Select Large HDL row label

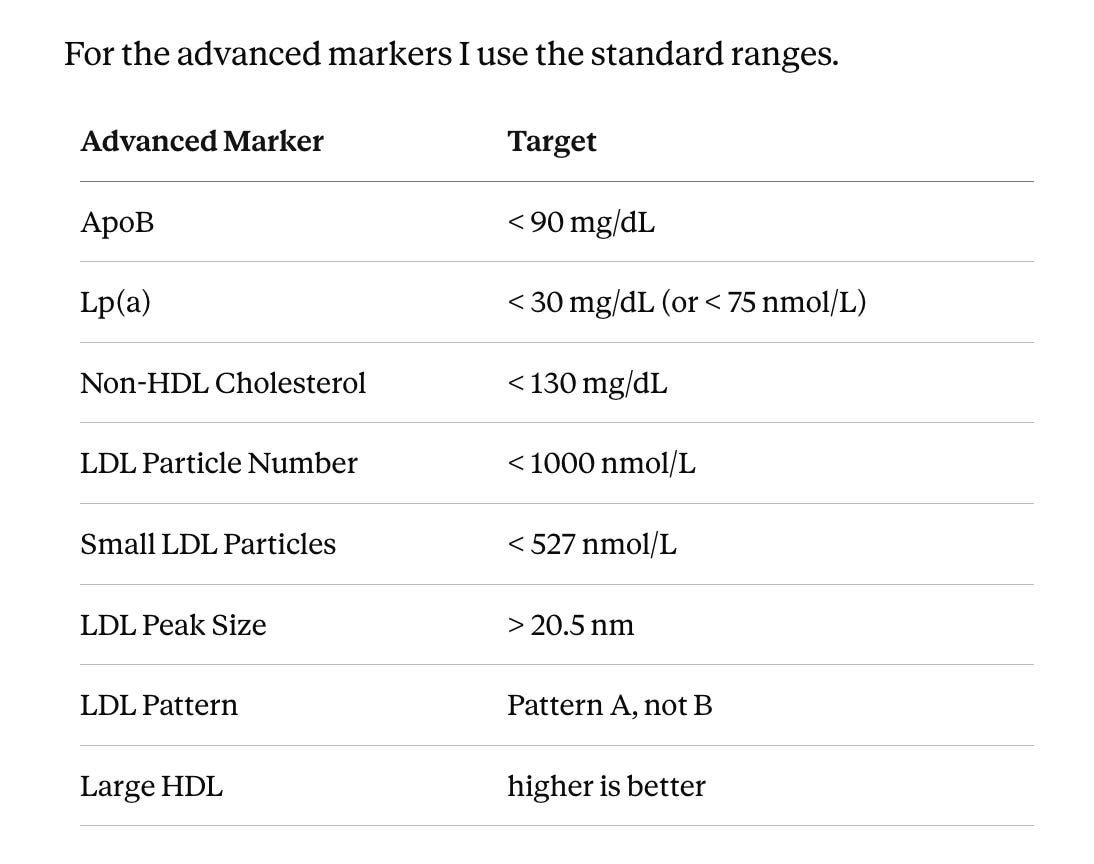[x=151, y=787]
